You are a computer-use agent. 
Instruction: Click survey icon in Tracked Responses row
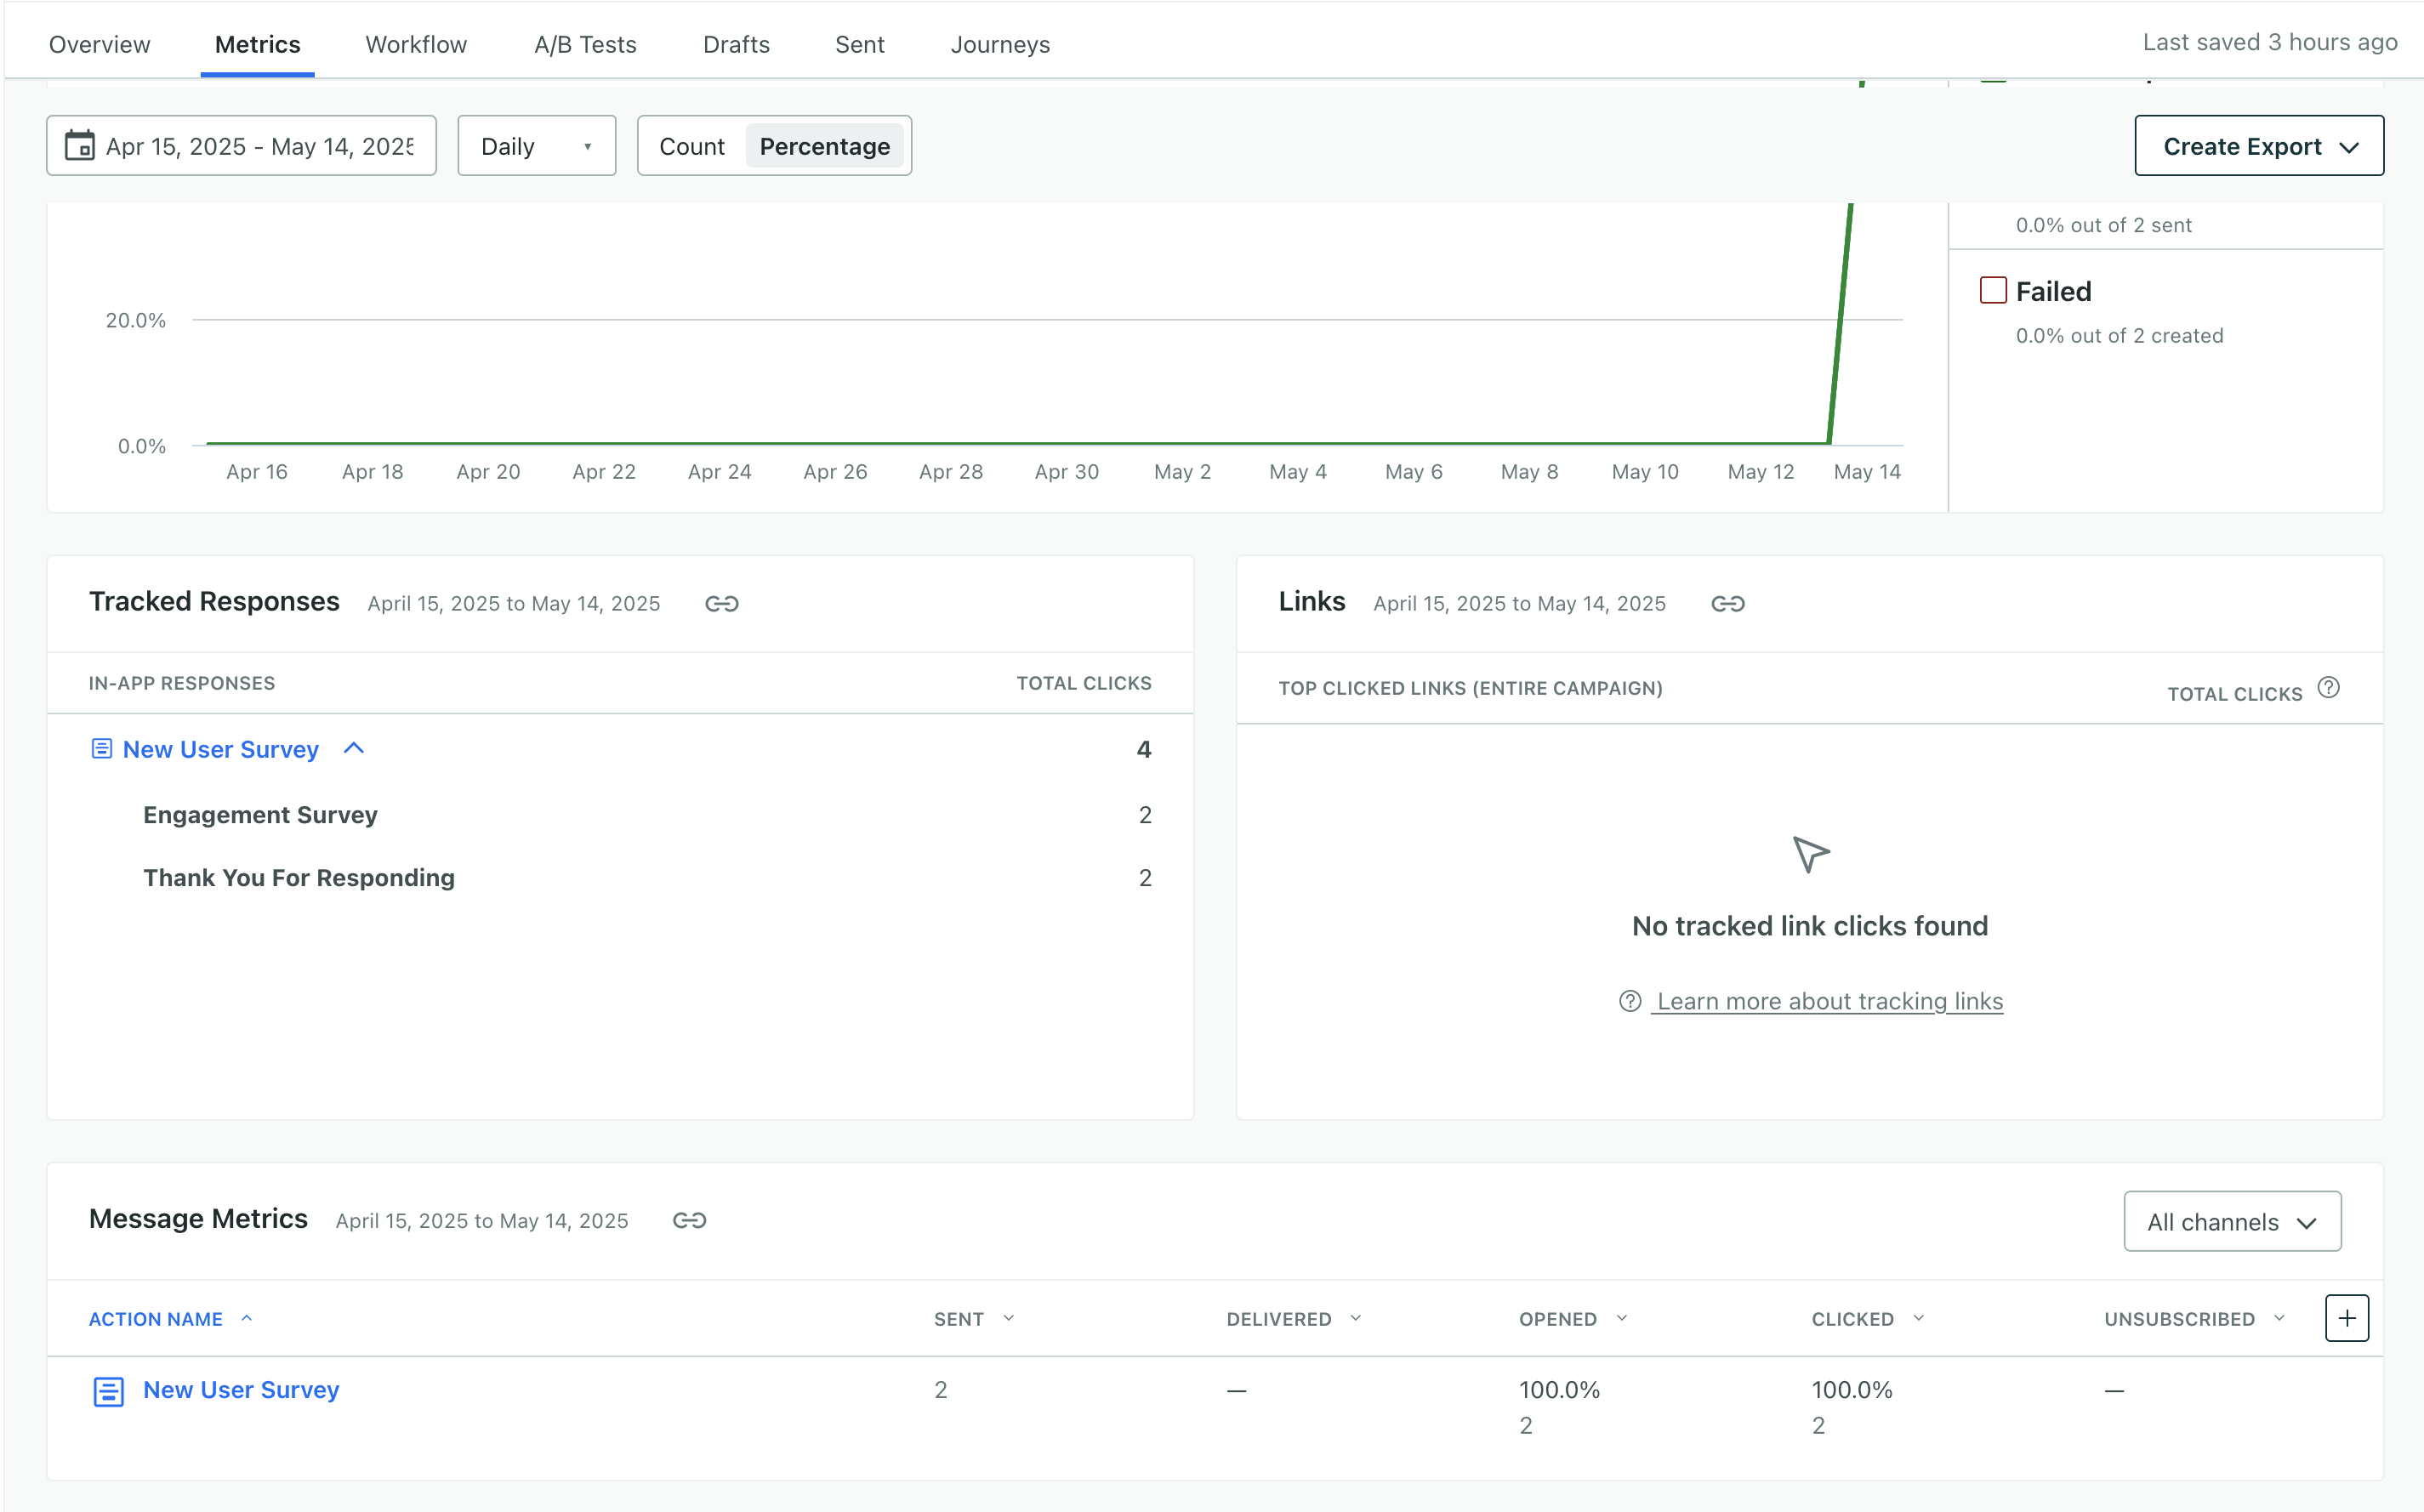tap(101, 748)
